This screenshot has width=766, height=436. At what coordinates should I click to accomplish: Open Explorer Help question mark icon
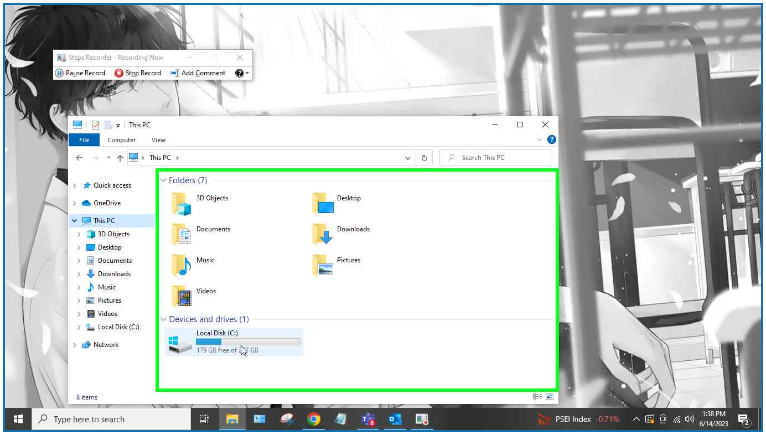tap(552, 140)
